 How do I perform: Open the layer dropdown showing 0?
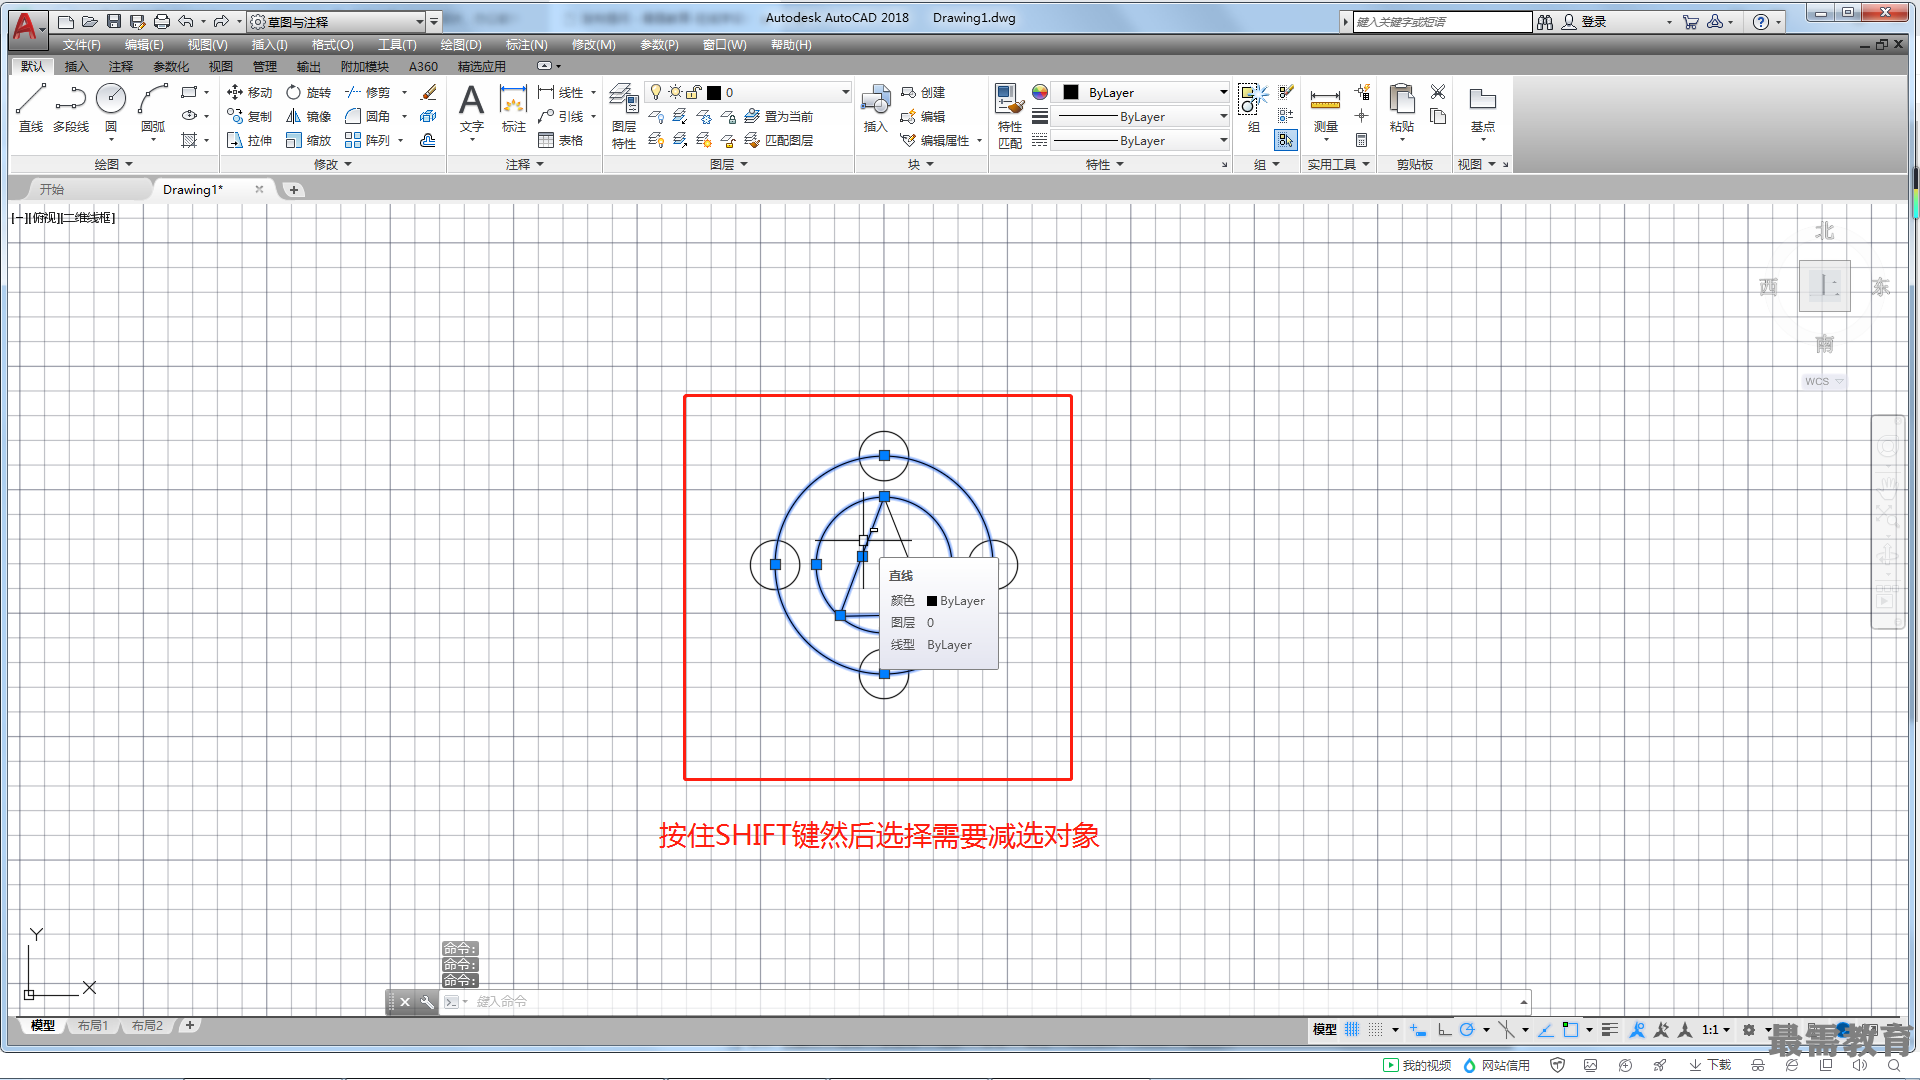[x=748, y=92]
